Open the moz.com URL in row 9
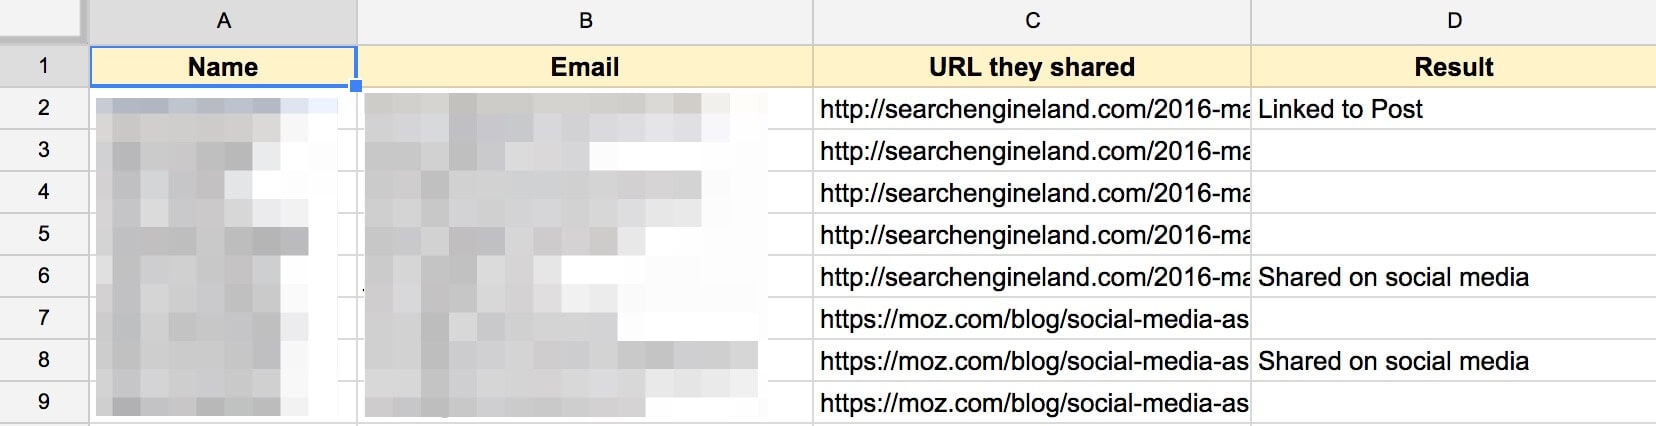 [1032, 403]
